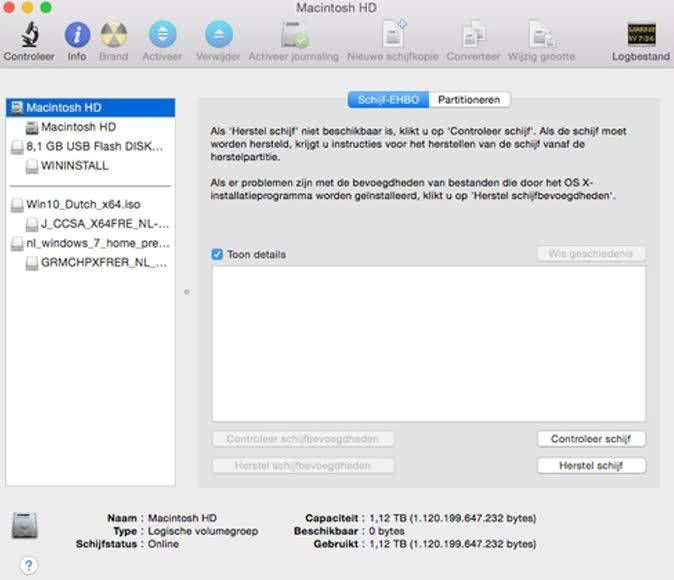
Task: Click the red close window button
Action: pos(9,7)
